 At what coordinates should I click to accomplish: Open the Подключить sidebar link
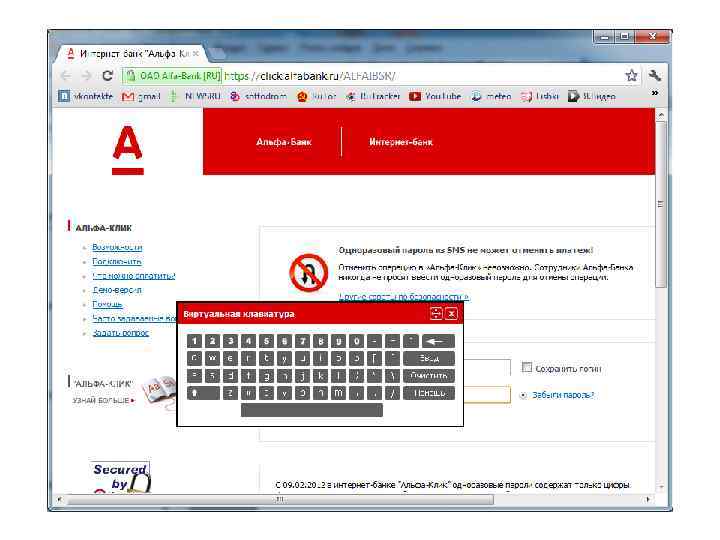pyautogui.click(x=117, y=261)
